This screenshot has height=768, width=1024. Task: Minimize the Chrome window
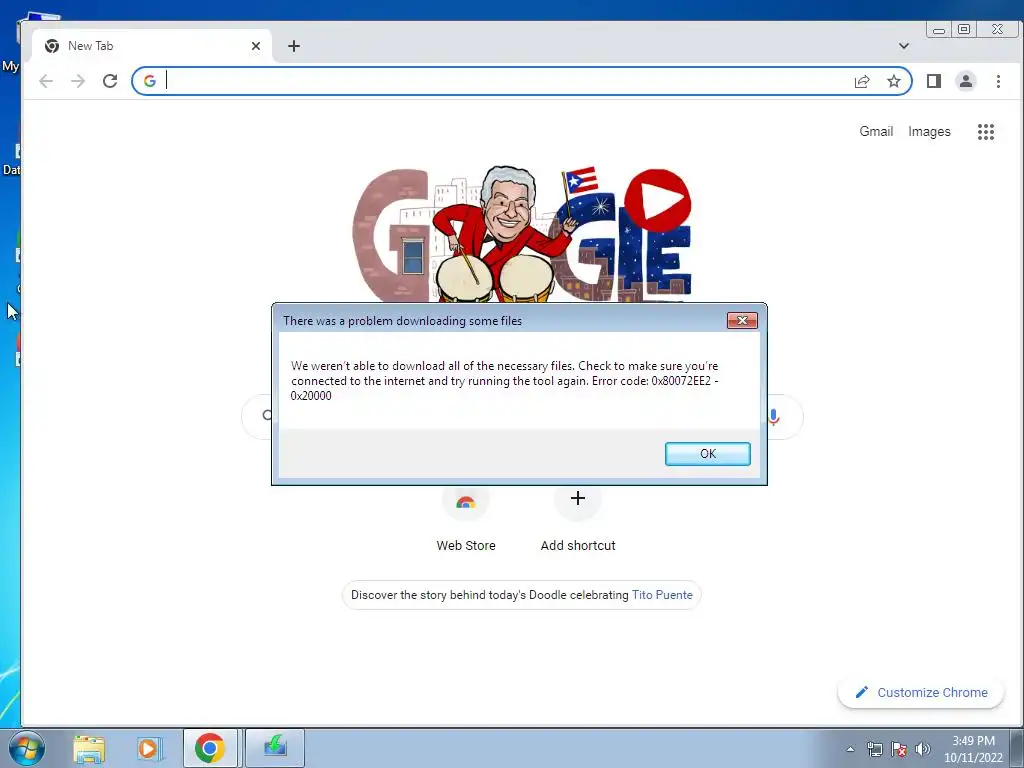pyautogui.click(x=939, y=29)
